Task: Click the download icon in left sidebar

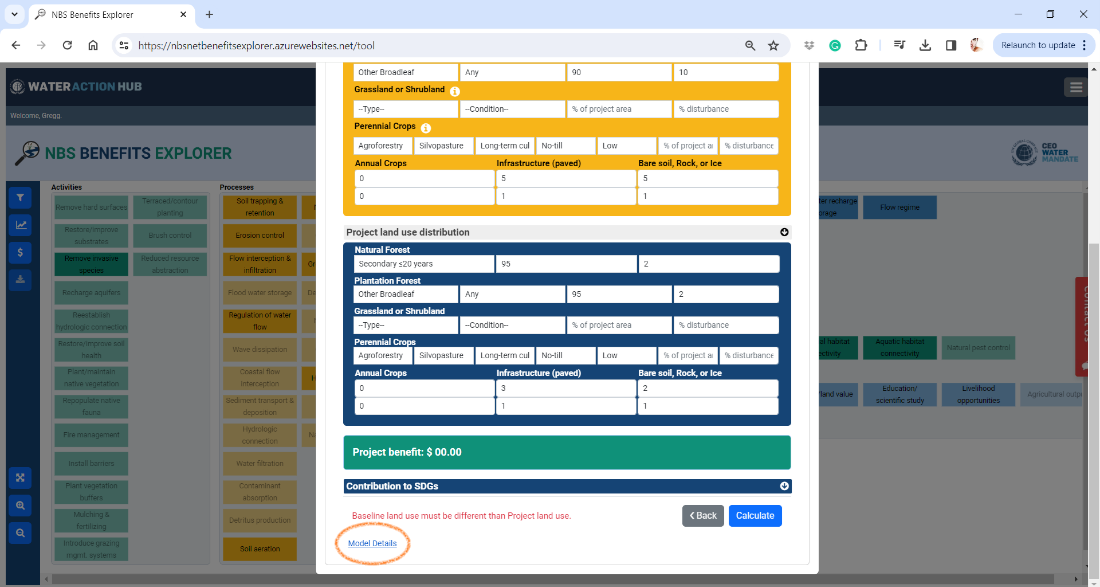Action: (x=20, y=280)
